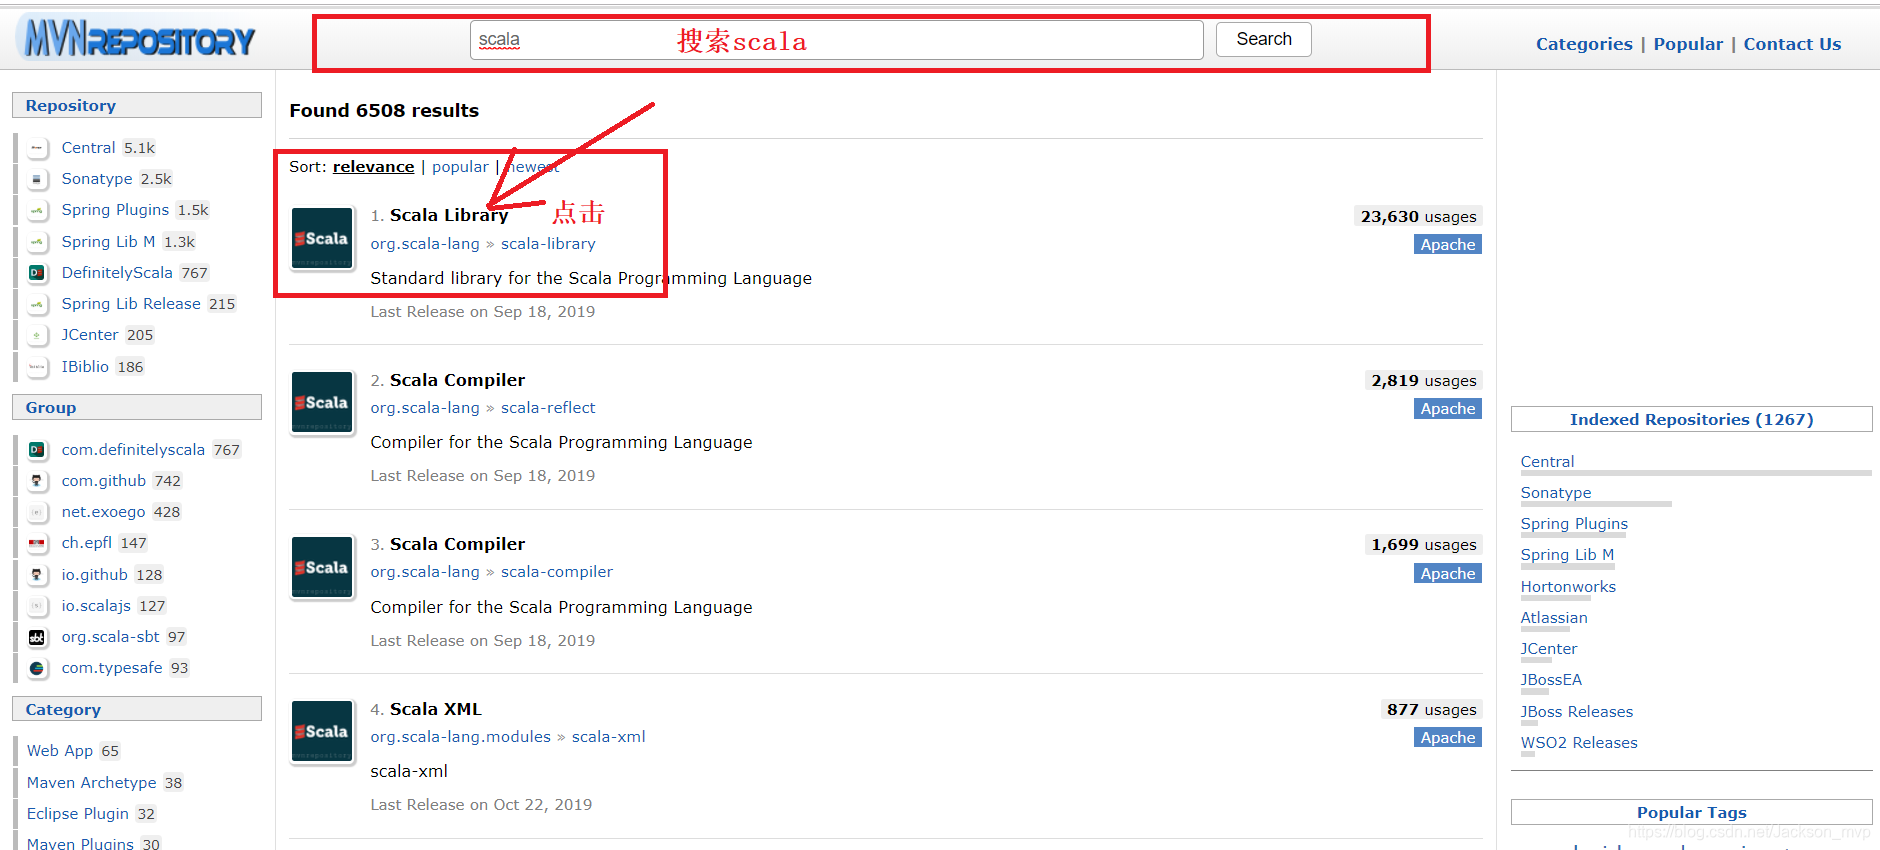Image resolution: width=1880 pixels, height=850 pixels.
Task: Click the Group section header
Action: tap(137, 408)
